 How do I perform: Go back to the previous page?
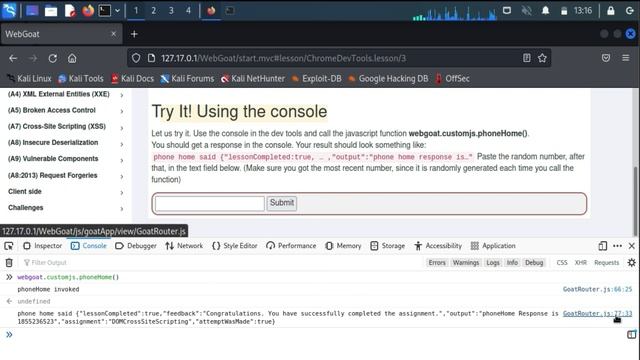tap(13, 58)
